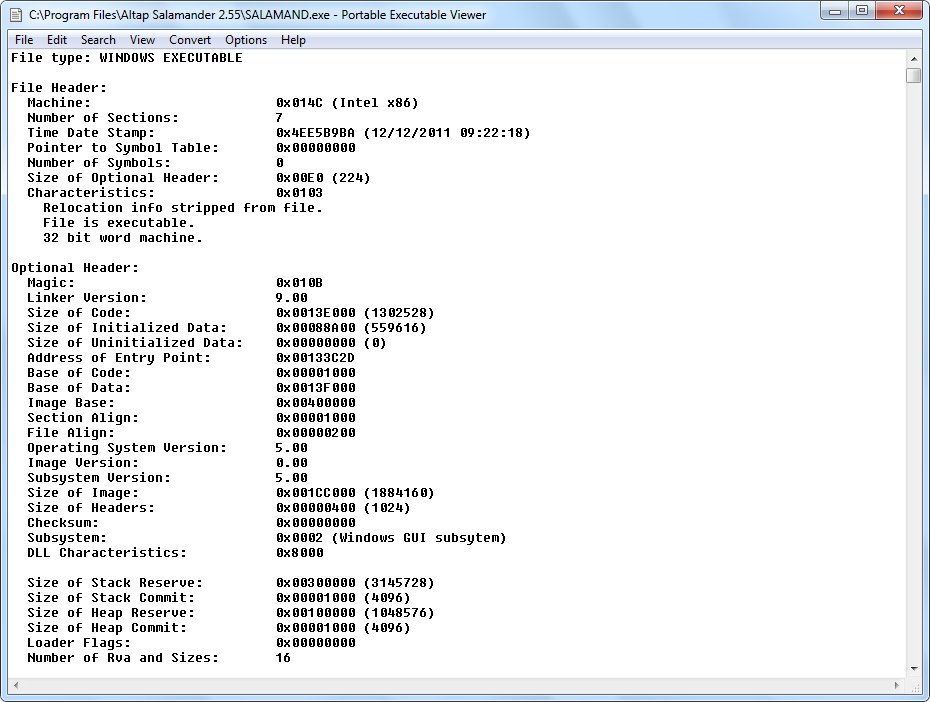The image size is (930, 702).
Task: Click 'Number of Symbols:' label
Action: pos(99,163)
